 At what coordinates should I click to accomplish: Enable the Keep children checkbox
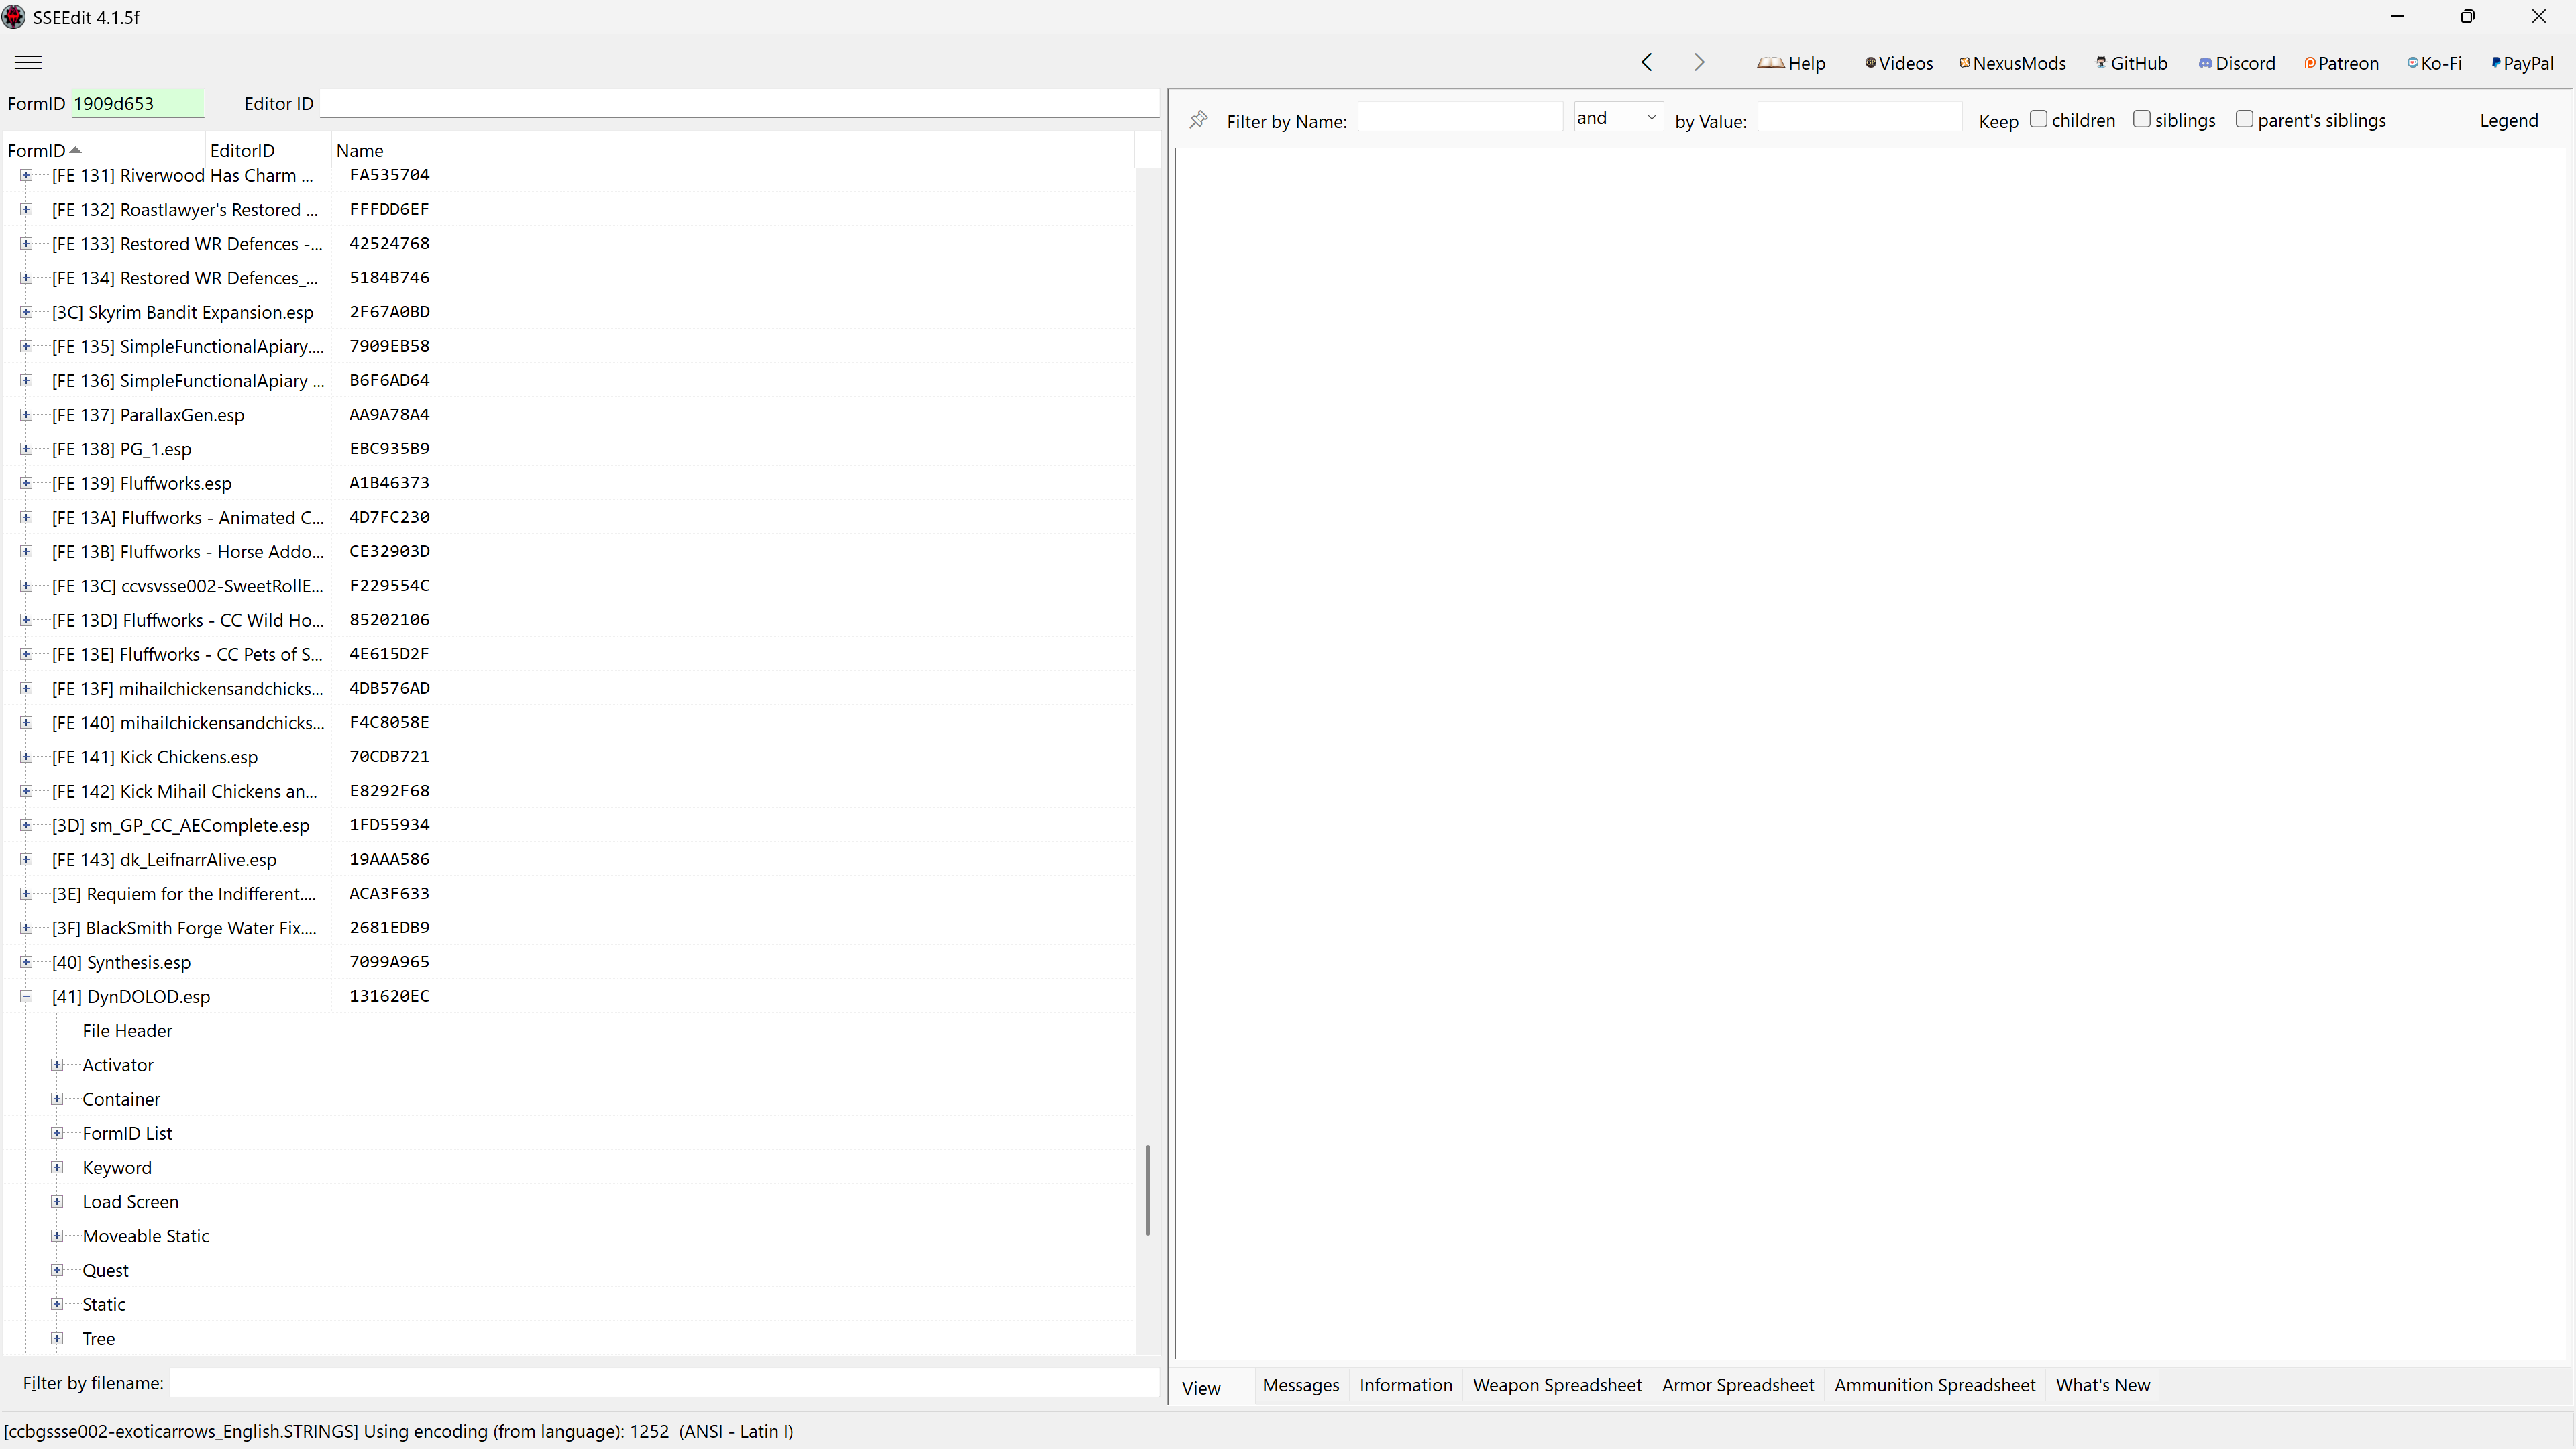(x=2038, y=119)
